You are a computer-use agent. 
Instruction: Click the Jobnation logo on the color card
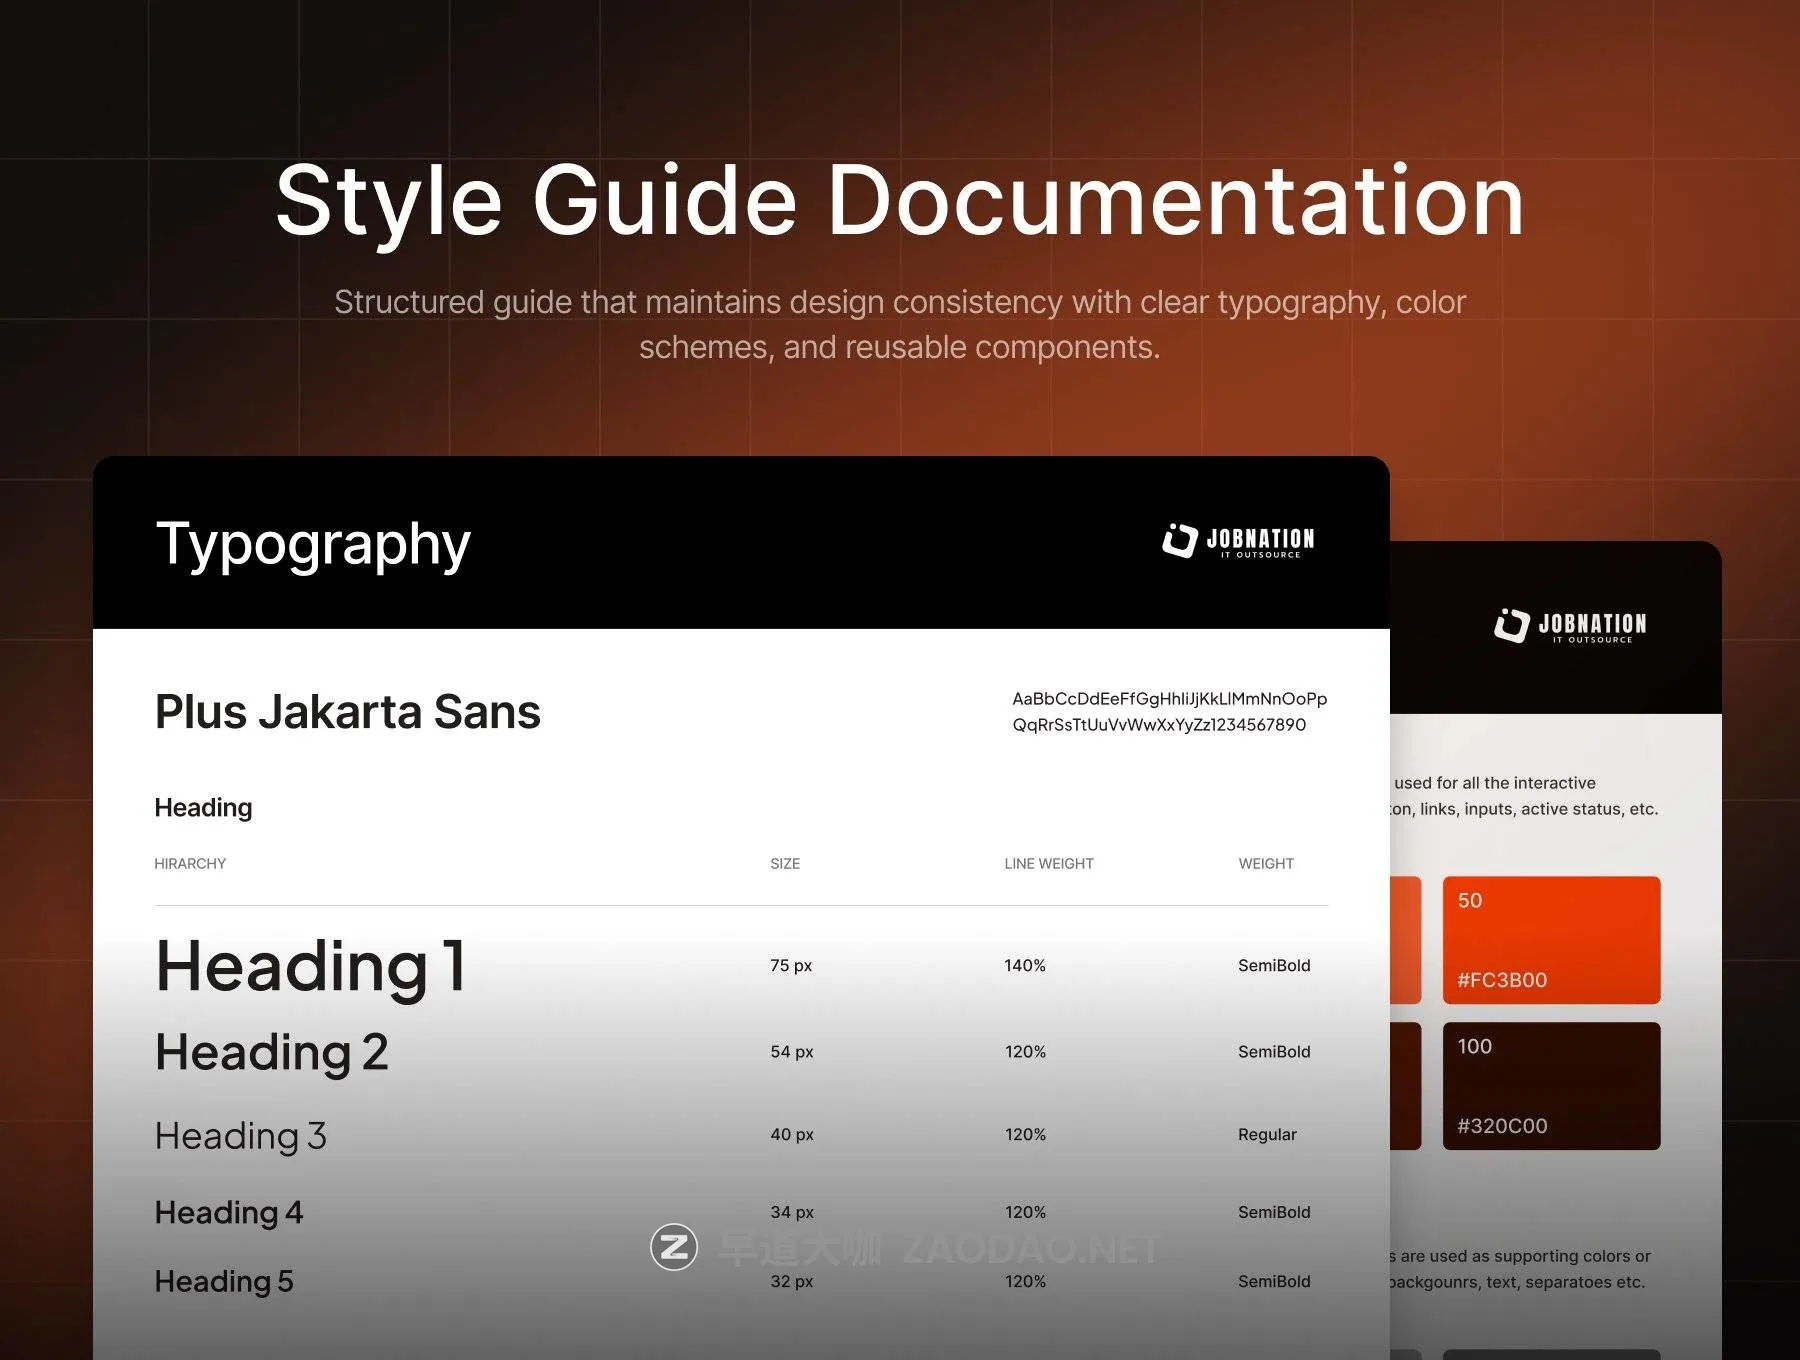1570,625
